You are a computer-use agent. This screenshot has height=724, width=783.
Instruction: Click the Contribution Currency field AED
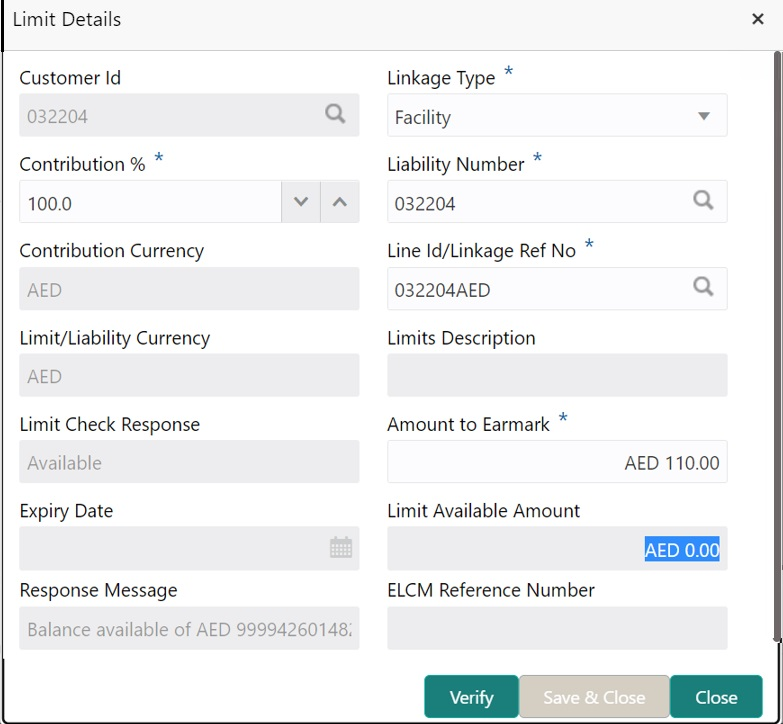tap(189, 289)
